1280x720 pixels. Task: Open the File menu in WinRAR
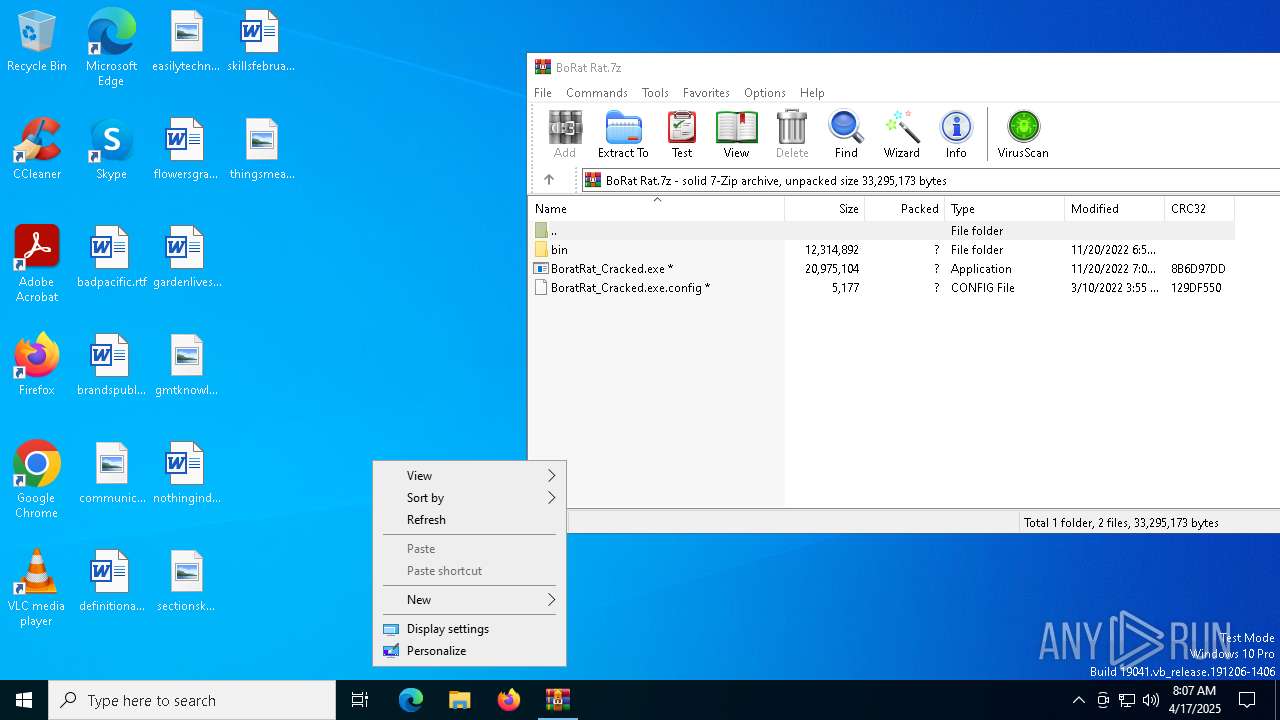tap(543, 93)
